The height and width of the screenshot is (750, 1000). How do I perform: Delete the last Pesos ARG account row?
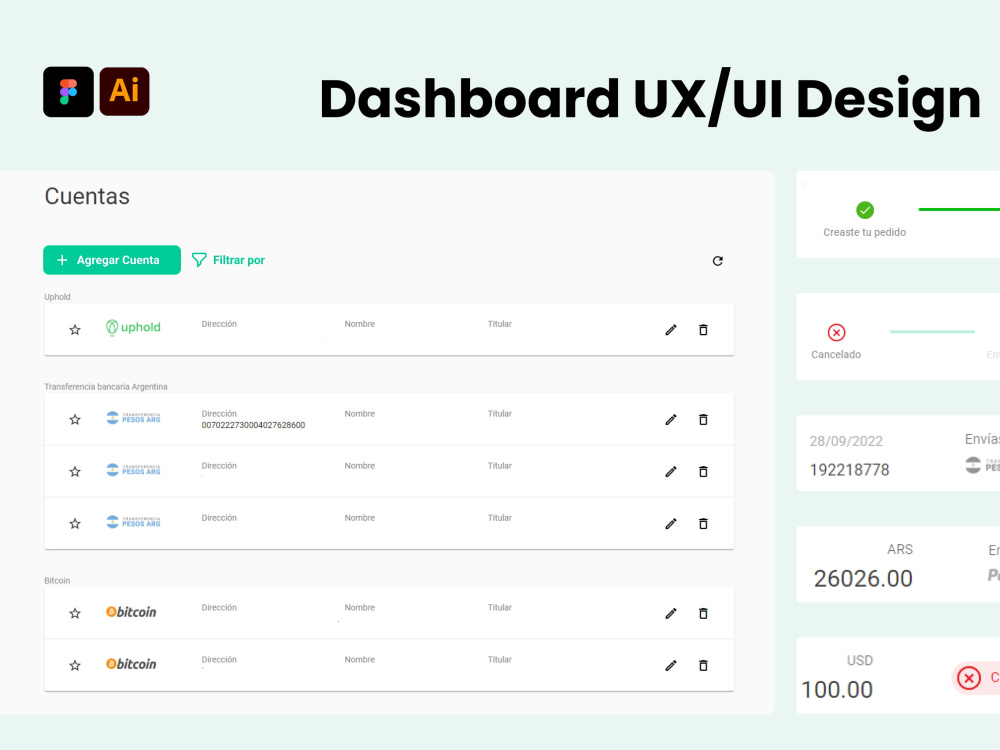coord(703,524)
